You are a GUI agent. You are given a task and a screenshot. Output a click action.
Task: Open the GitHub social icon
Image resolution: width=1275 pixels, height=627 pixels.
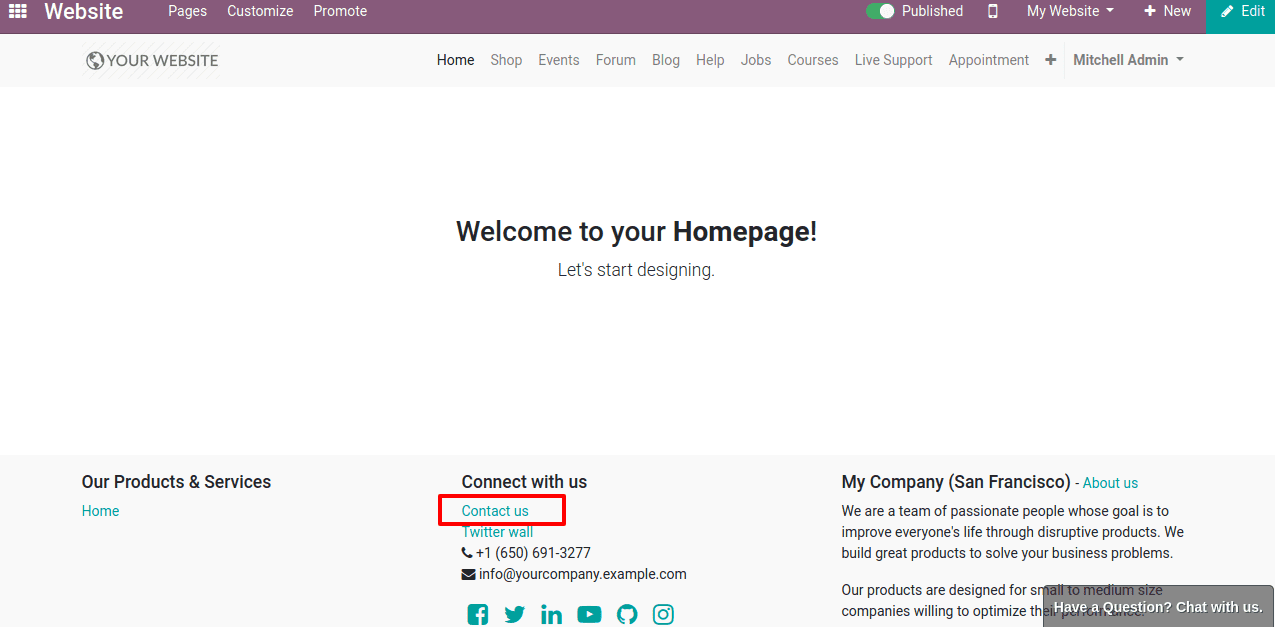pos(627,614)
